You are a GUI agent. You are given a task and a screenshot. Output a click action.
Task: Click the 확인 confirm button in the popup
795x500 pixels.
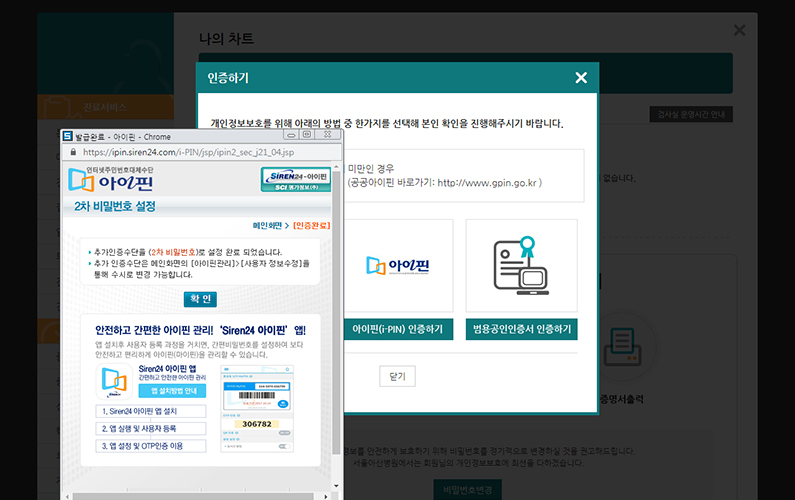[200, 299]
